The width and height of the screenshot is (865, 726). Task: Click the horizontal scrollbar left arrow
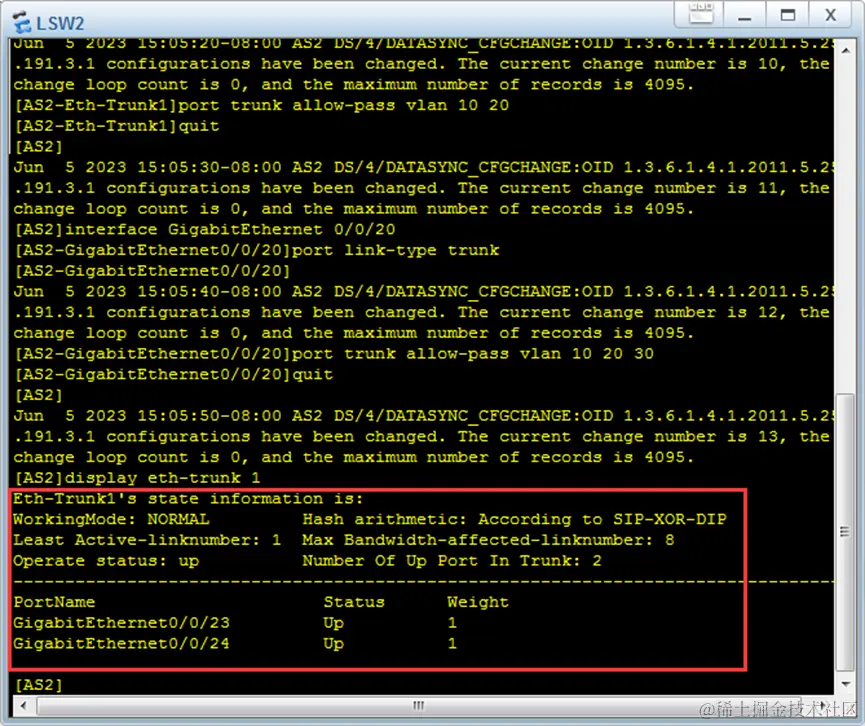click(x=23, y=706)
